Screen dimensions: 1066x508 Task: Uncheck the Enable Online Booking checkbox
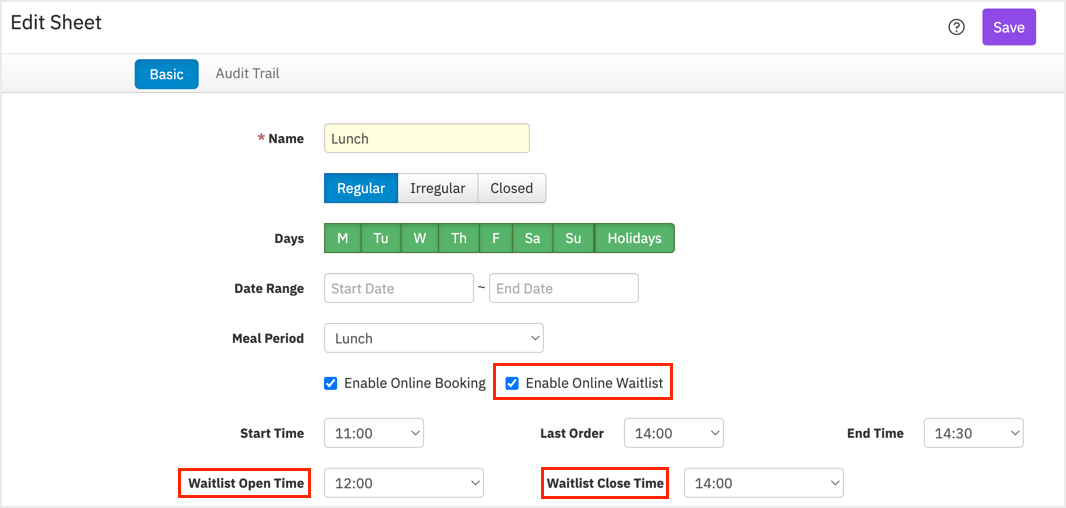(330, 384)
